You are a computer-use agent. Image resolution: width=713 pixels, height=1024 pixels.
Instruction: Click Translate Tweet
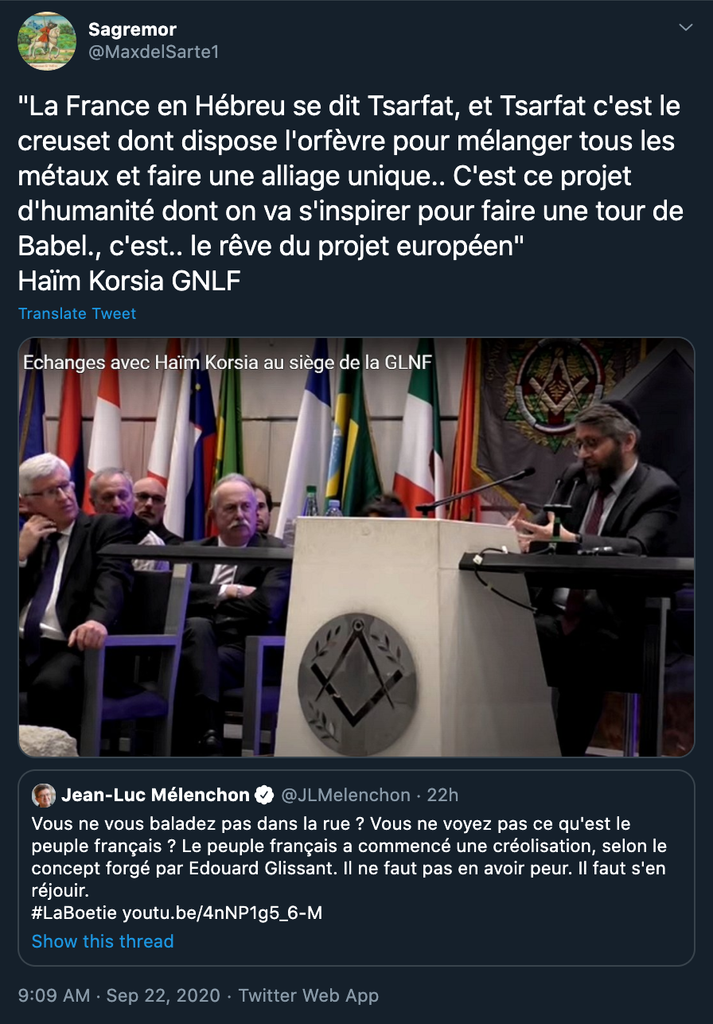pyautogui.click(x=77, y=313)
